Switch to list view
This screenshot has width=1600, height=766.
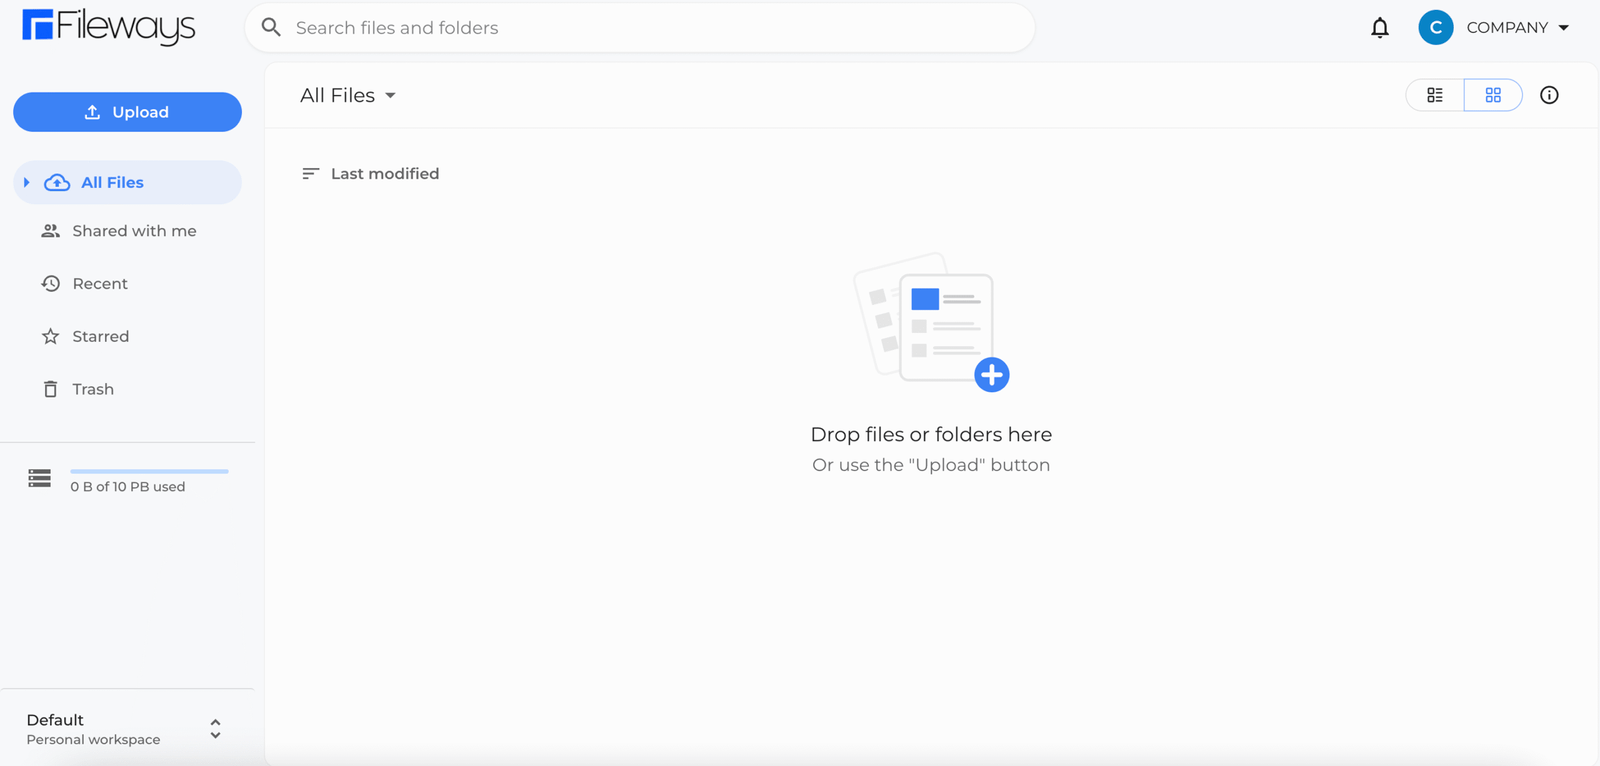(x=1435, y=95)
